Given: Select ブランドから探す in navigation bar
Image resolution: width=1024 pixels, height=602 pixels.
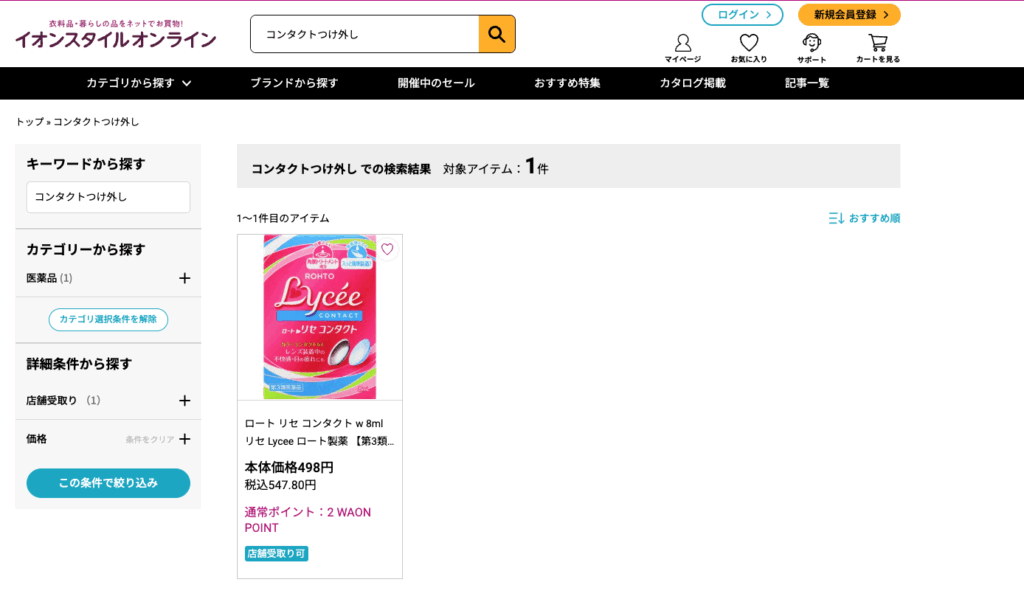Looking at the screenshot, I should (294, 83).
